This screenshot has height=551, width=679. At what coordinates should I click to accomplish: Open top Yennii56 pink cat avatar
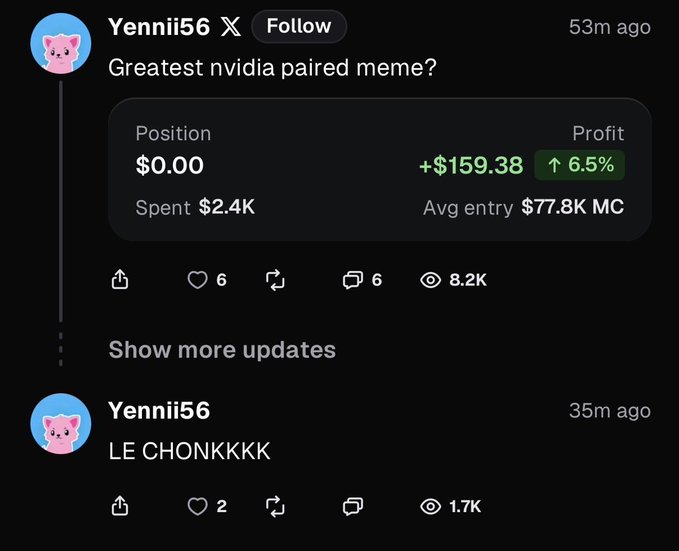pos(61,43)
